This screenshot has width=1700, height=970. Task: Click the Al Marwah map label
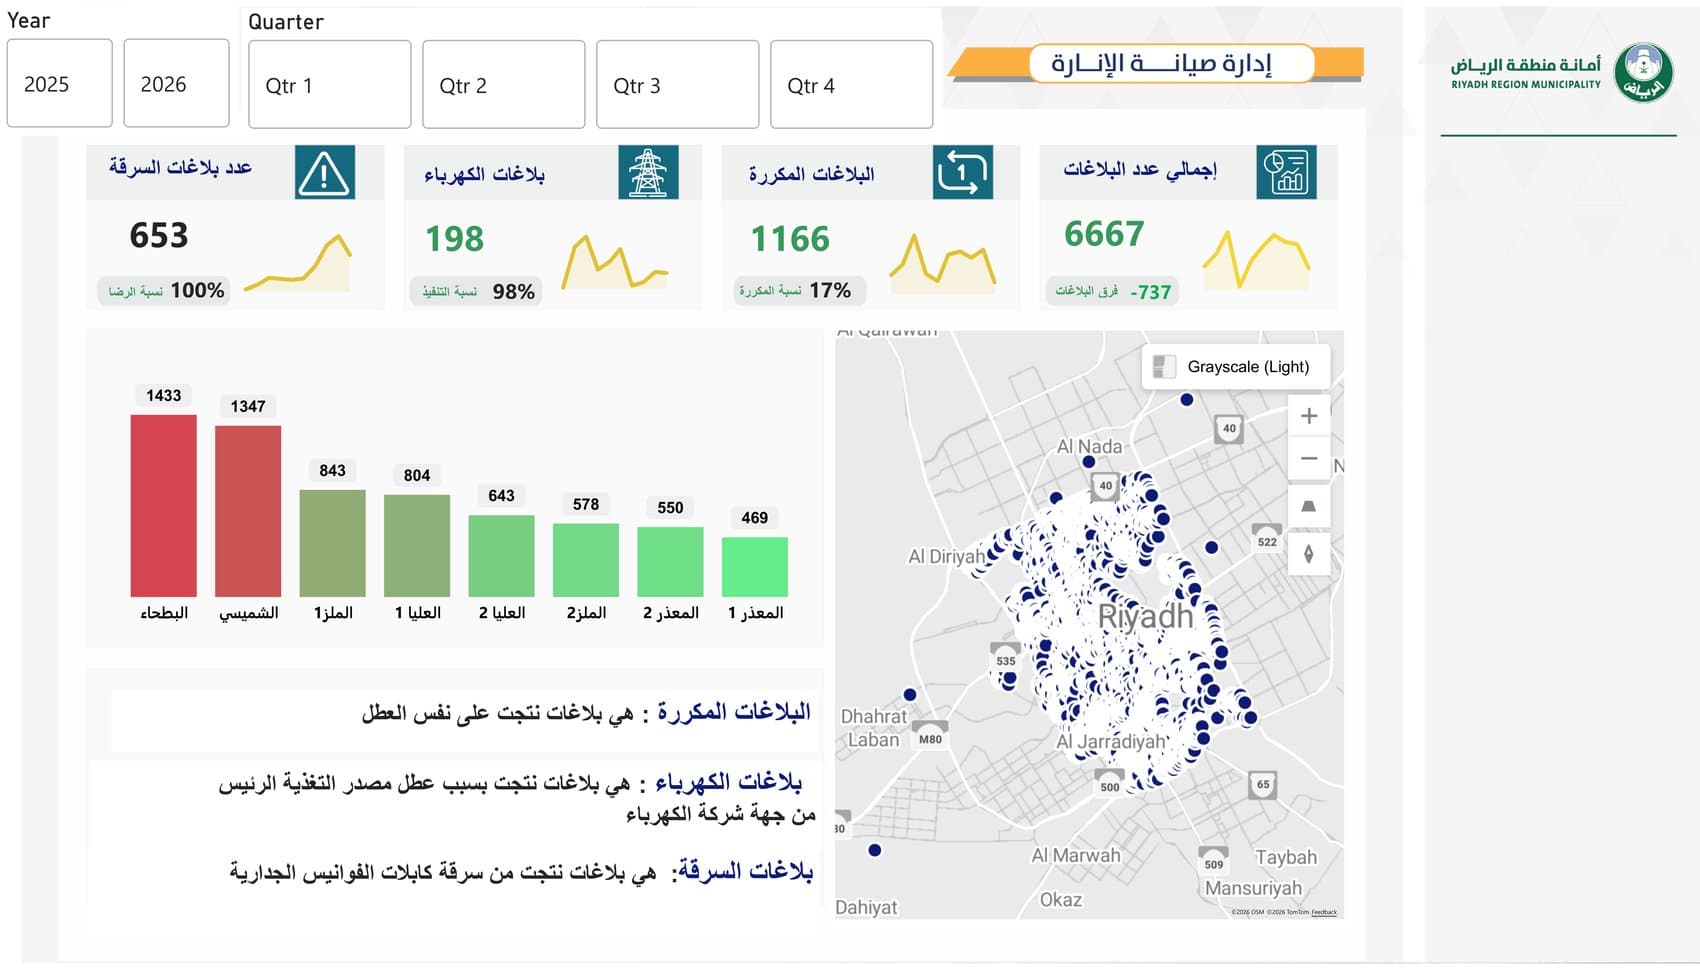tap(1076, 856)
